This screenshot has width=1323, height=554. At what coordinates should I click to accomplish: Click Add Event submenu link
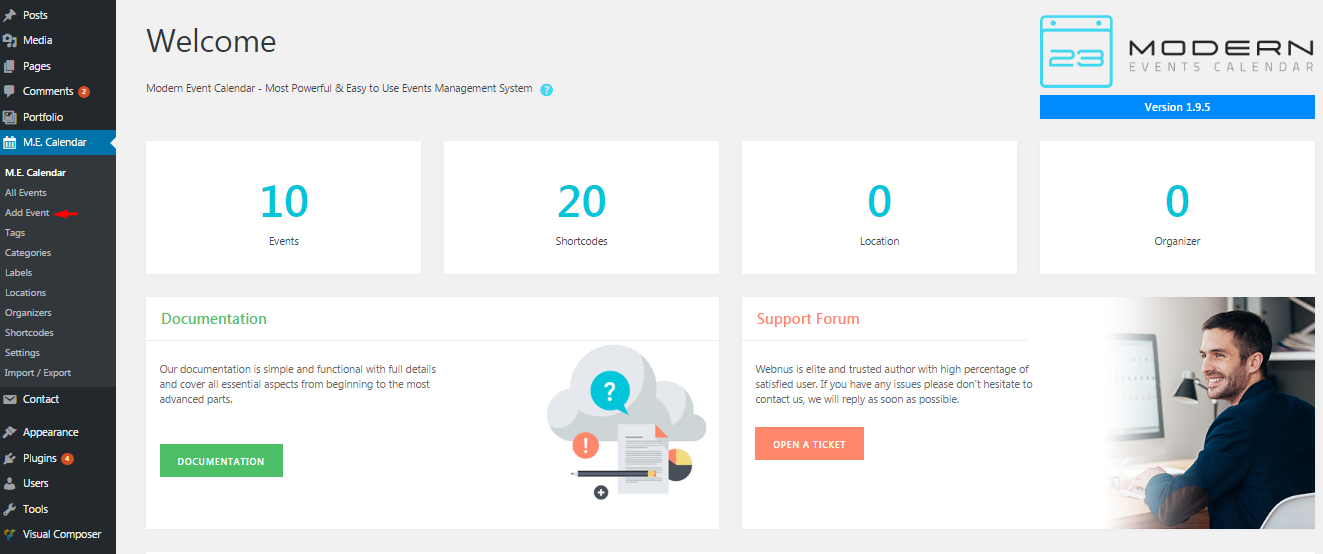coord(27,213)
